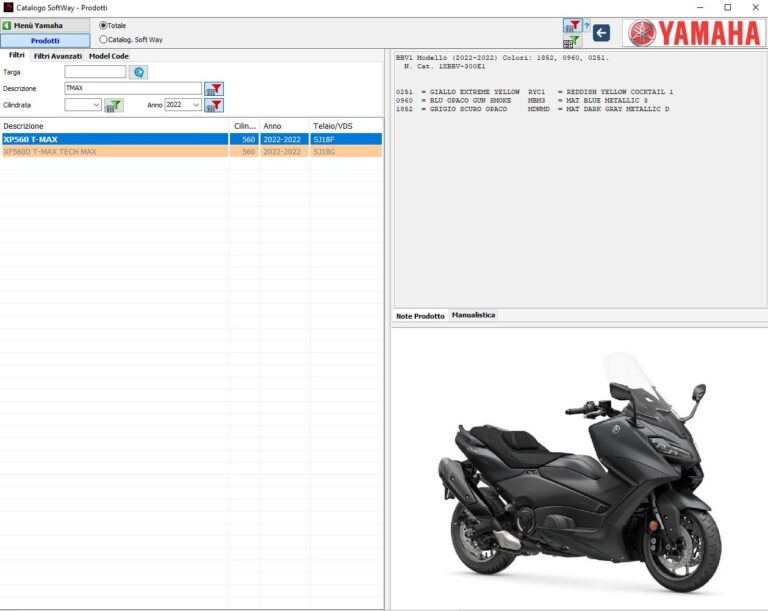Click the N. Cat. 1XBBV-300E1 note text
768x611 pixels.
(444, 67)
